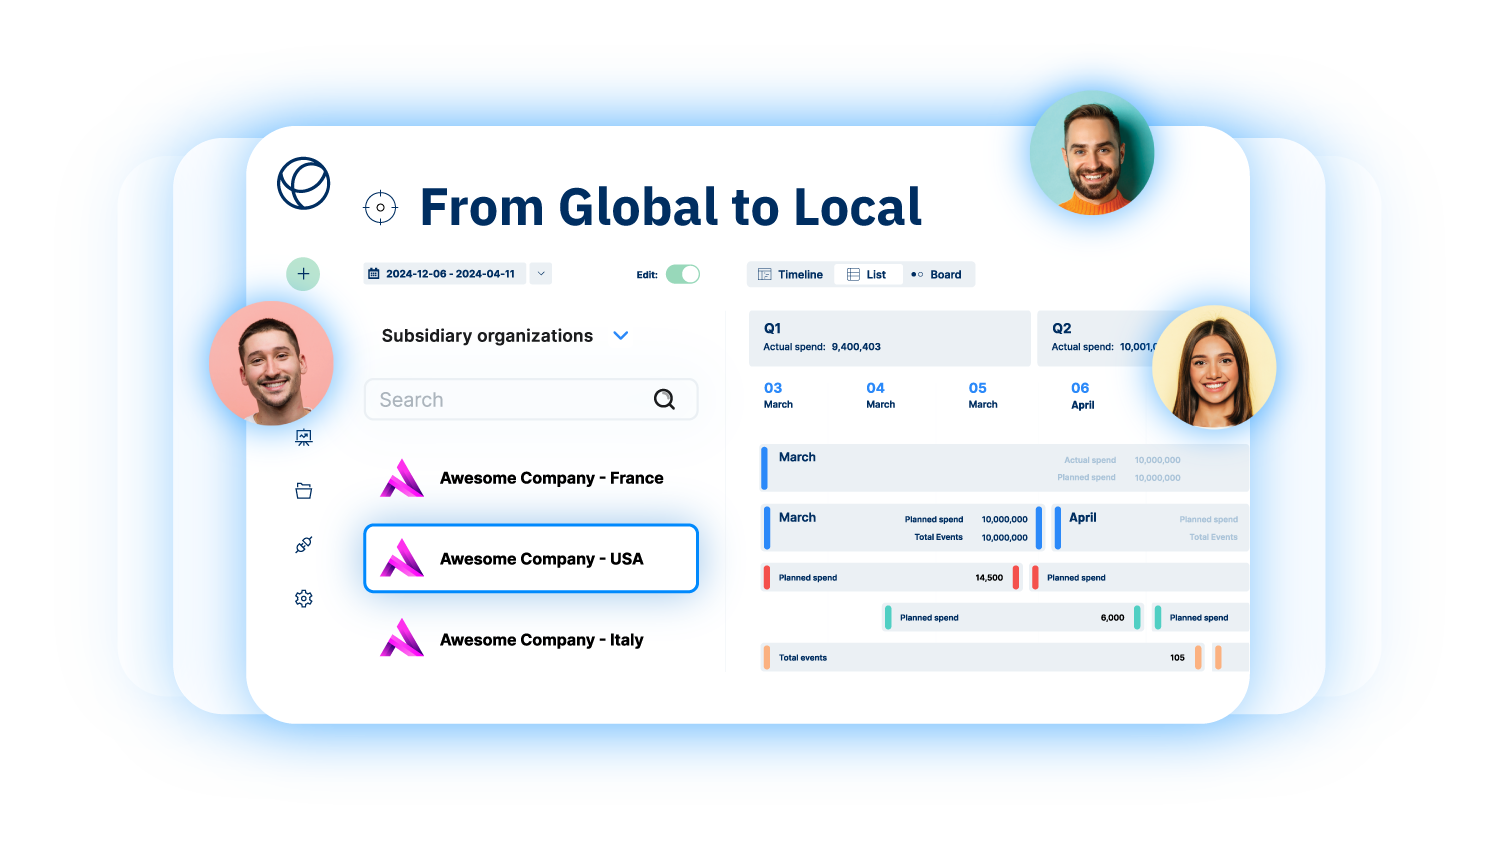Click the Awesome Company - Italy logo
This screenshot has height=850, width=1500.
pos(402,638)
